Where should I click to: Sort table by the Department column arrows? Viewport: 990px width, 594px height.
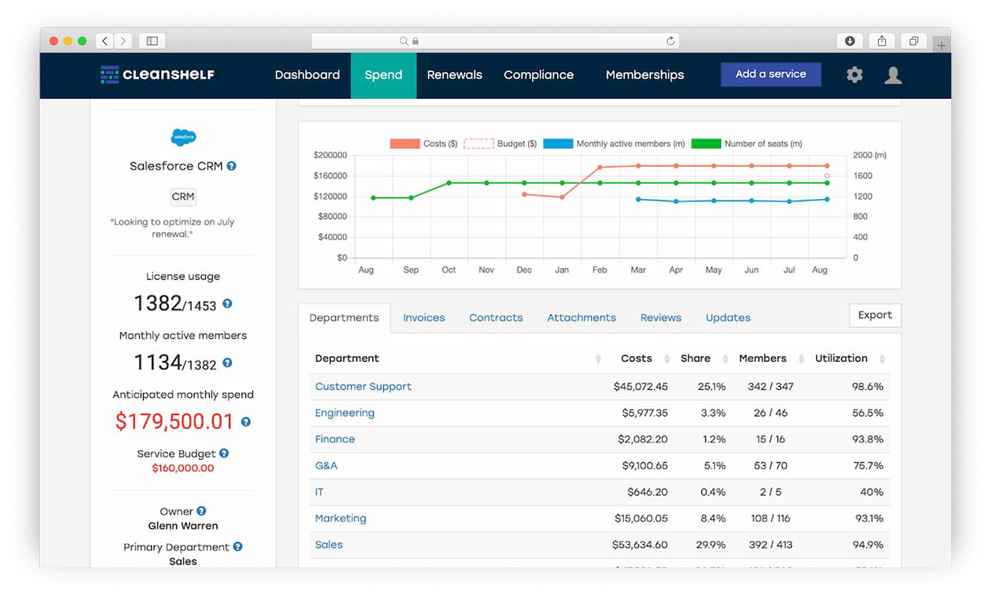[598, 359]
